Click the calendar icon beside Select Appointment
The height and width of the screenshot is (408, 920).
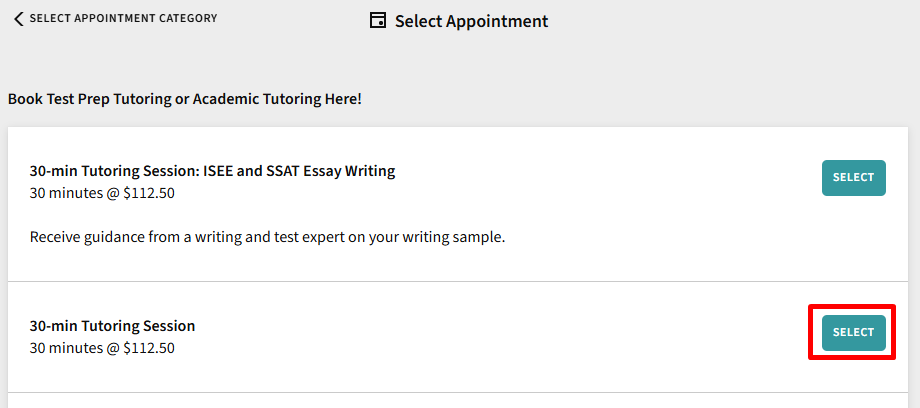tap(378, 21)
